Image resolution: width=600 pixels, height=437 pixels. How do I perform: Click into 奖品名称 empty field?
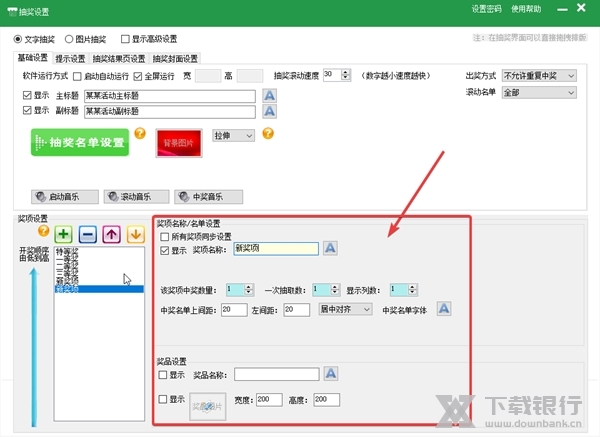277,374
